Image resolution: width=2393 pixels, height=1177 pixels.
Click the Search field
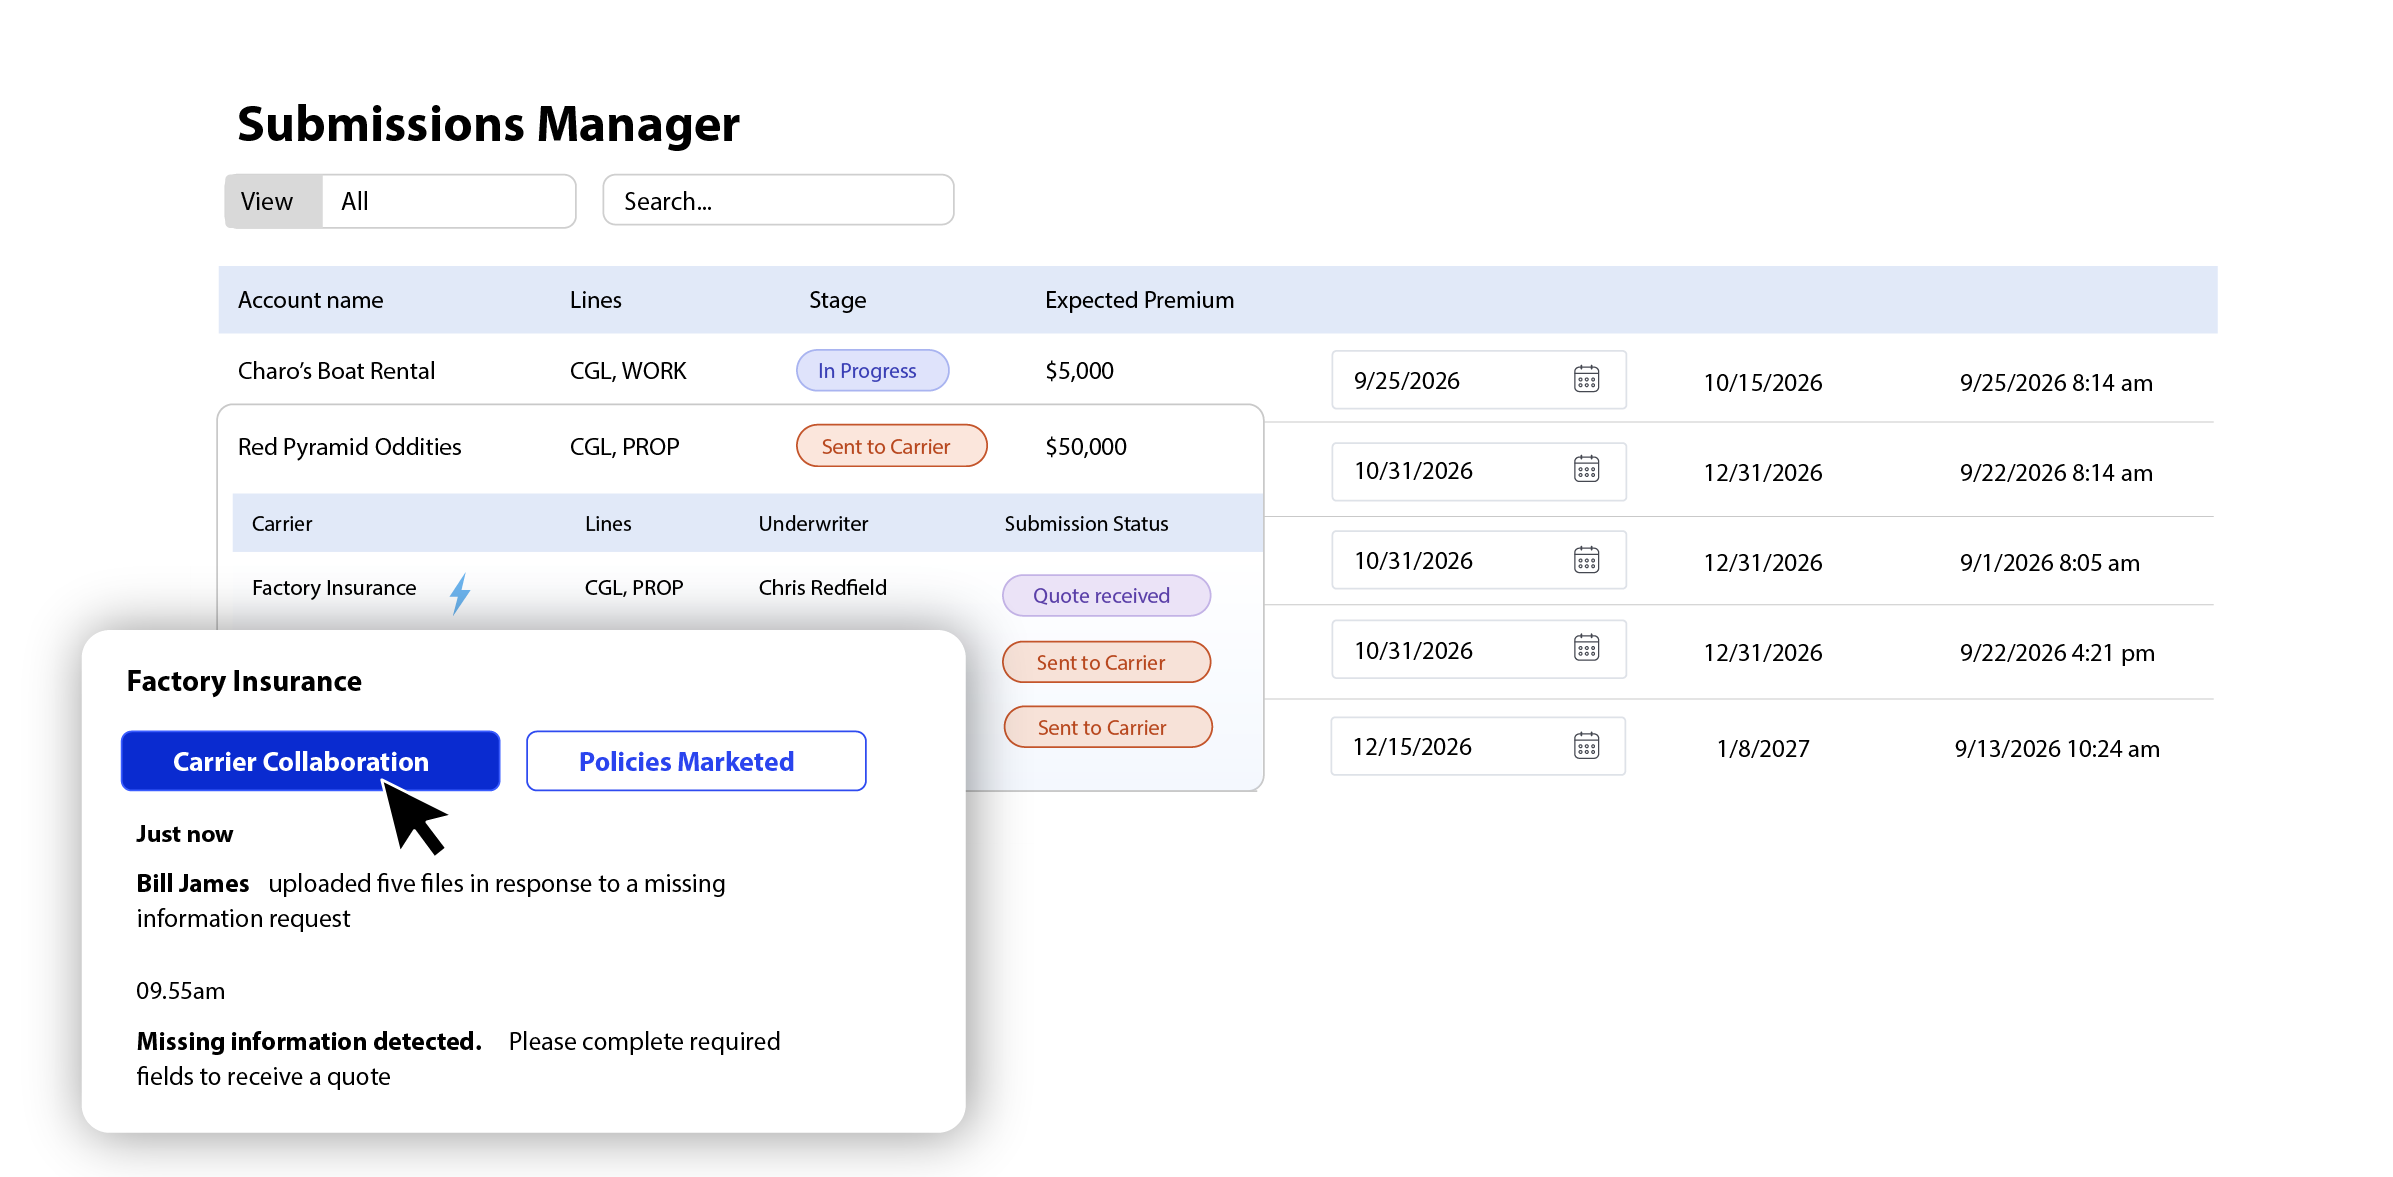pos(778,201)
